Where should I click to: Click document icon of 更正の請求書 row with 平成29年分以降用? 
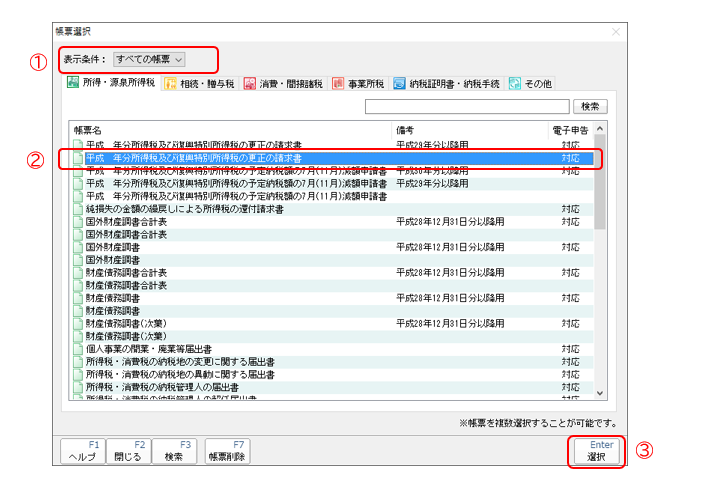coord(78,145)
